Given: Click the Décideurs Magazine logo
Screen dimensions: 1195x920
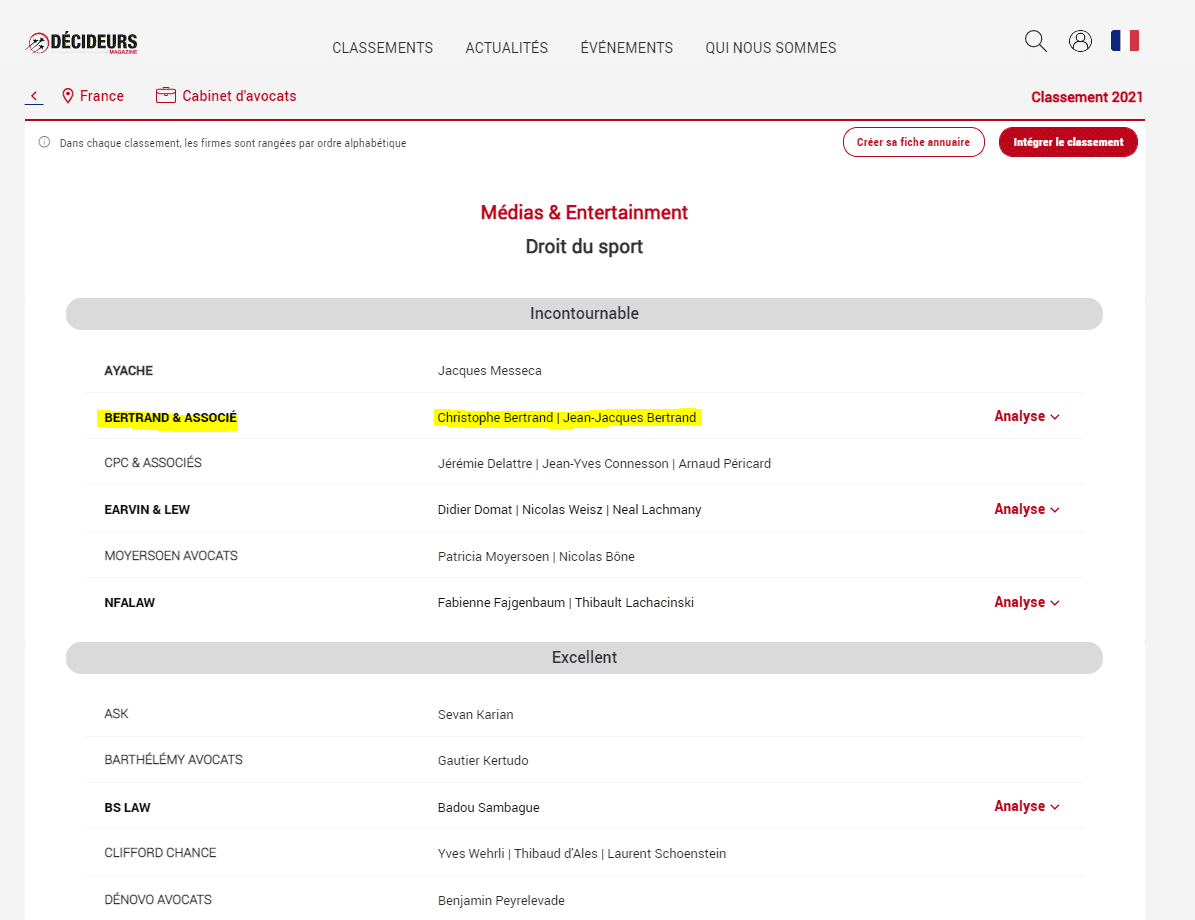Looking at the screenshot, I should 82,44.
